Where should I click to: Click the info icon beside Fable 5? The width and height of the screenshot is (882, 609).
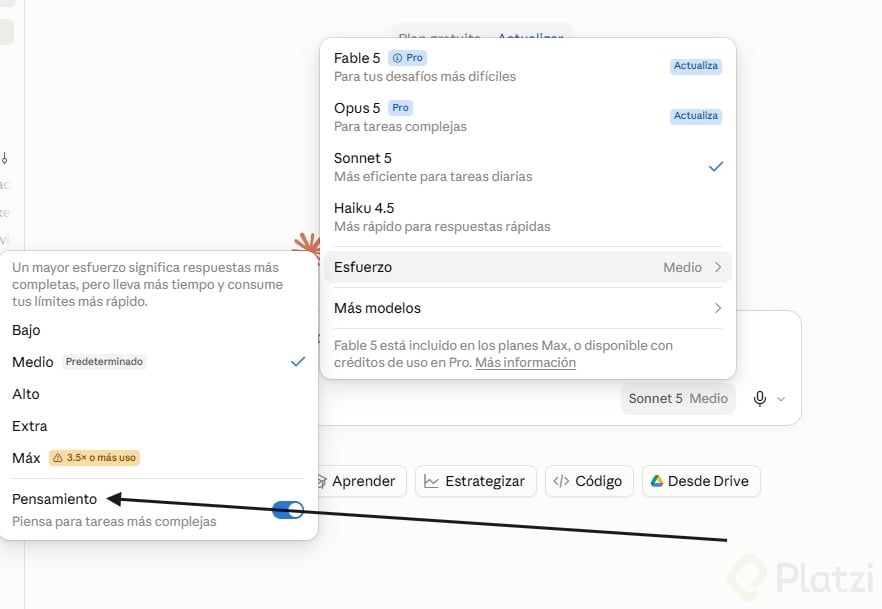pos(397,58)
